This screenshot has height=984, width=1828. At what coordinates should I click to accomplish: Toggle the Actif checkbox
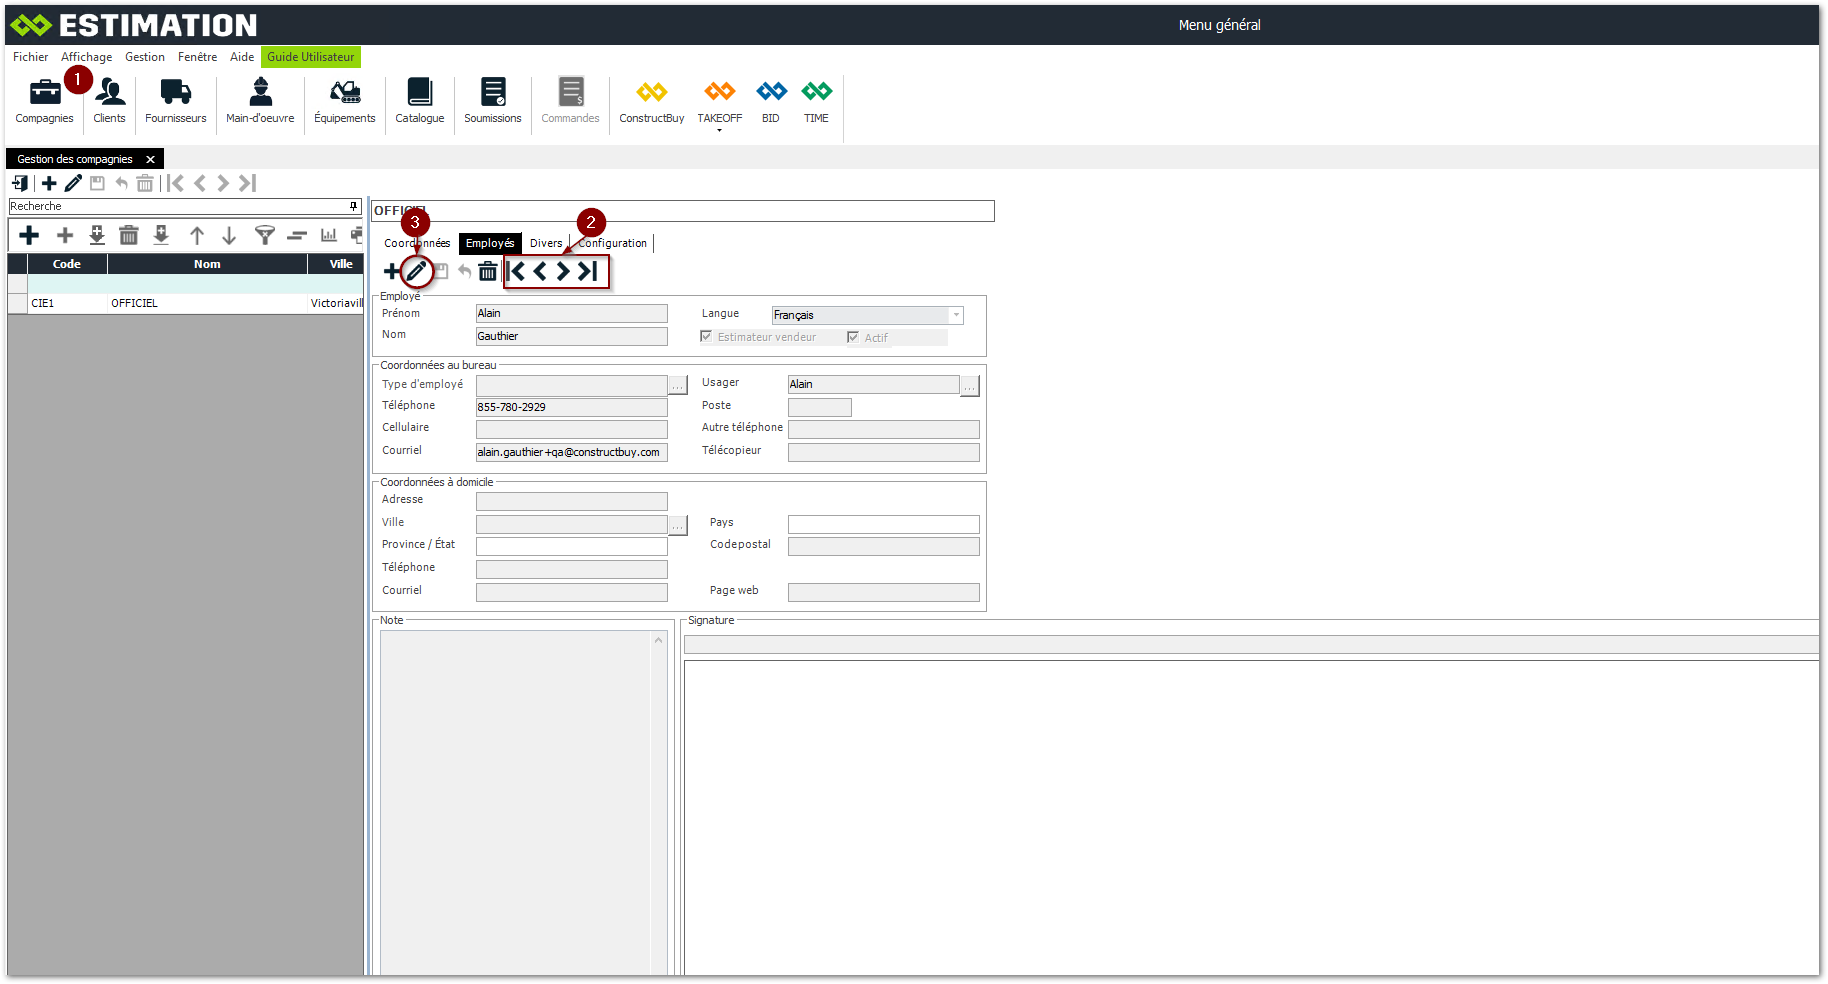(853, 337)
